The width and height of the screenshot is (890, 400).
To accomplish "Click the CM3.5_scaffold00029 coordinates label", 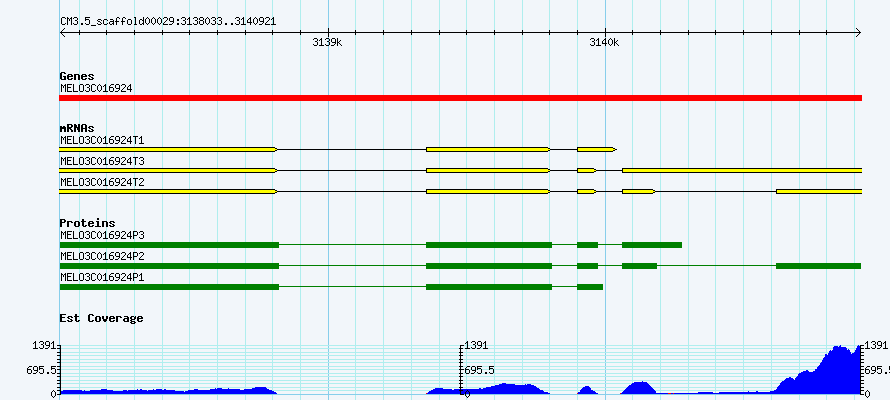I will click(x=169, y=21).
